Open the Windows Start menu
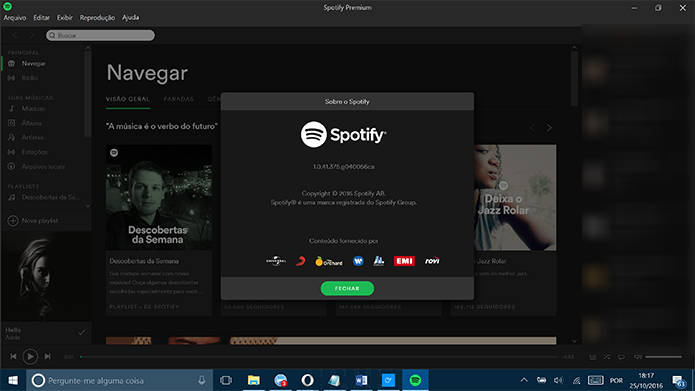695x391 pixels. click(13, 380)
